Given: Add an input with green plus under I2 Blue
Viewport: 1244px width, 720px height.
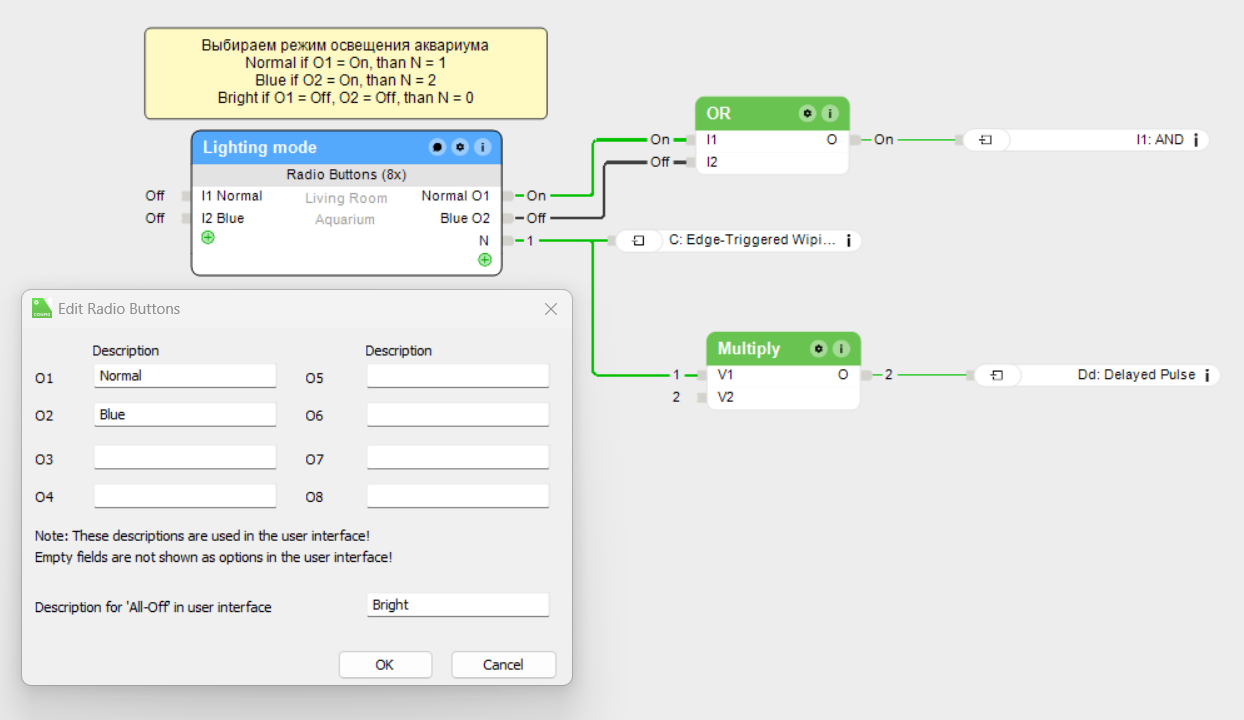Looking at the screenshot, I should pos(208,238).
